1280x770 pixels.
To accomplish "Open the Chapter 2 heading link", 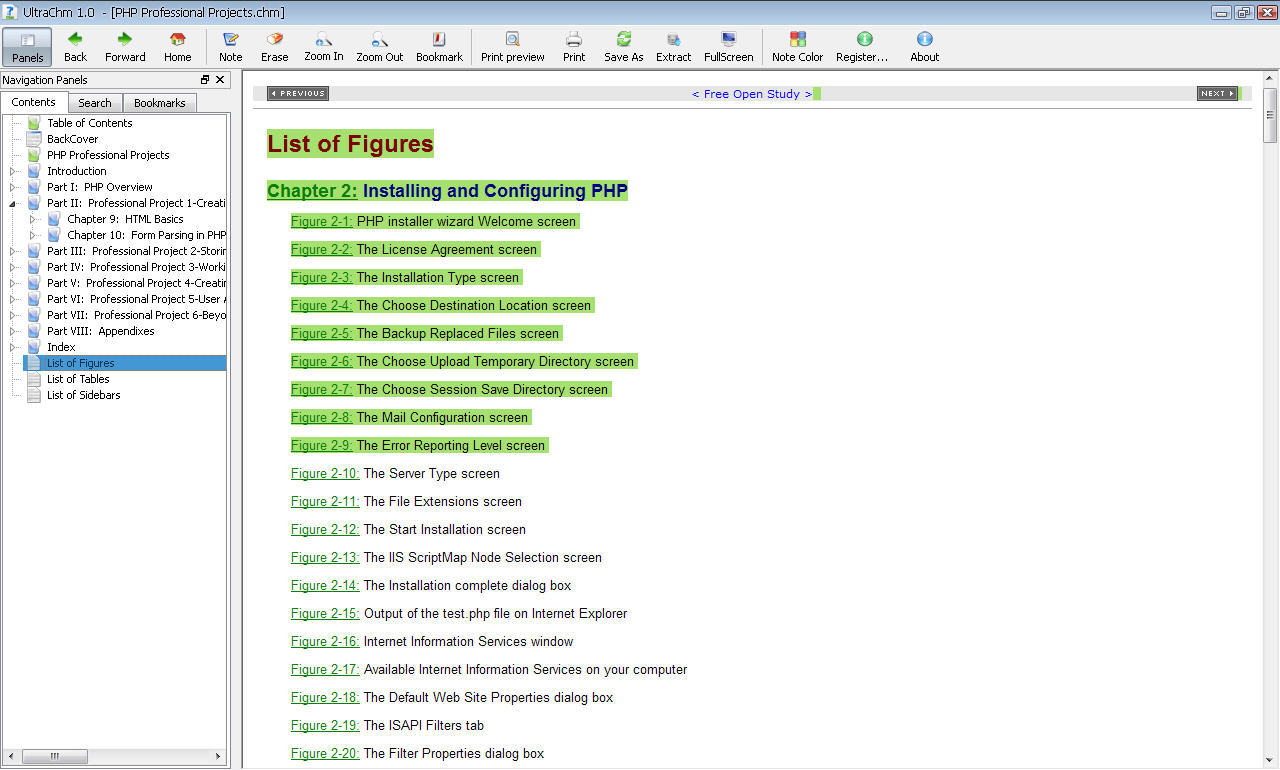I will (312, 191).
